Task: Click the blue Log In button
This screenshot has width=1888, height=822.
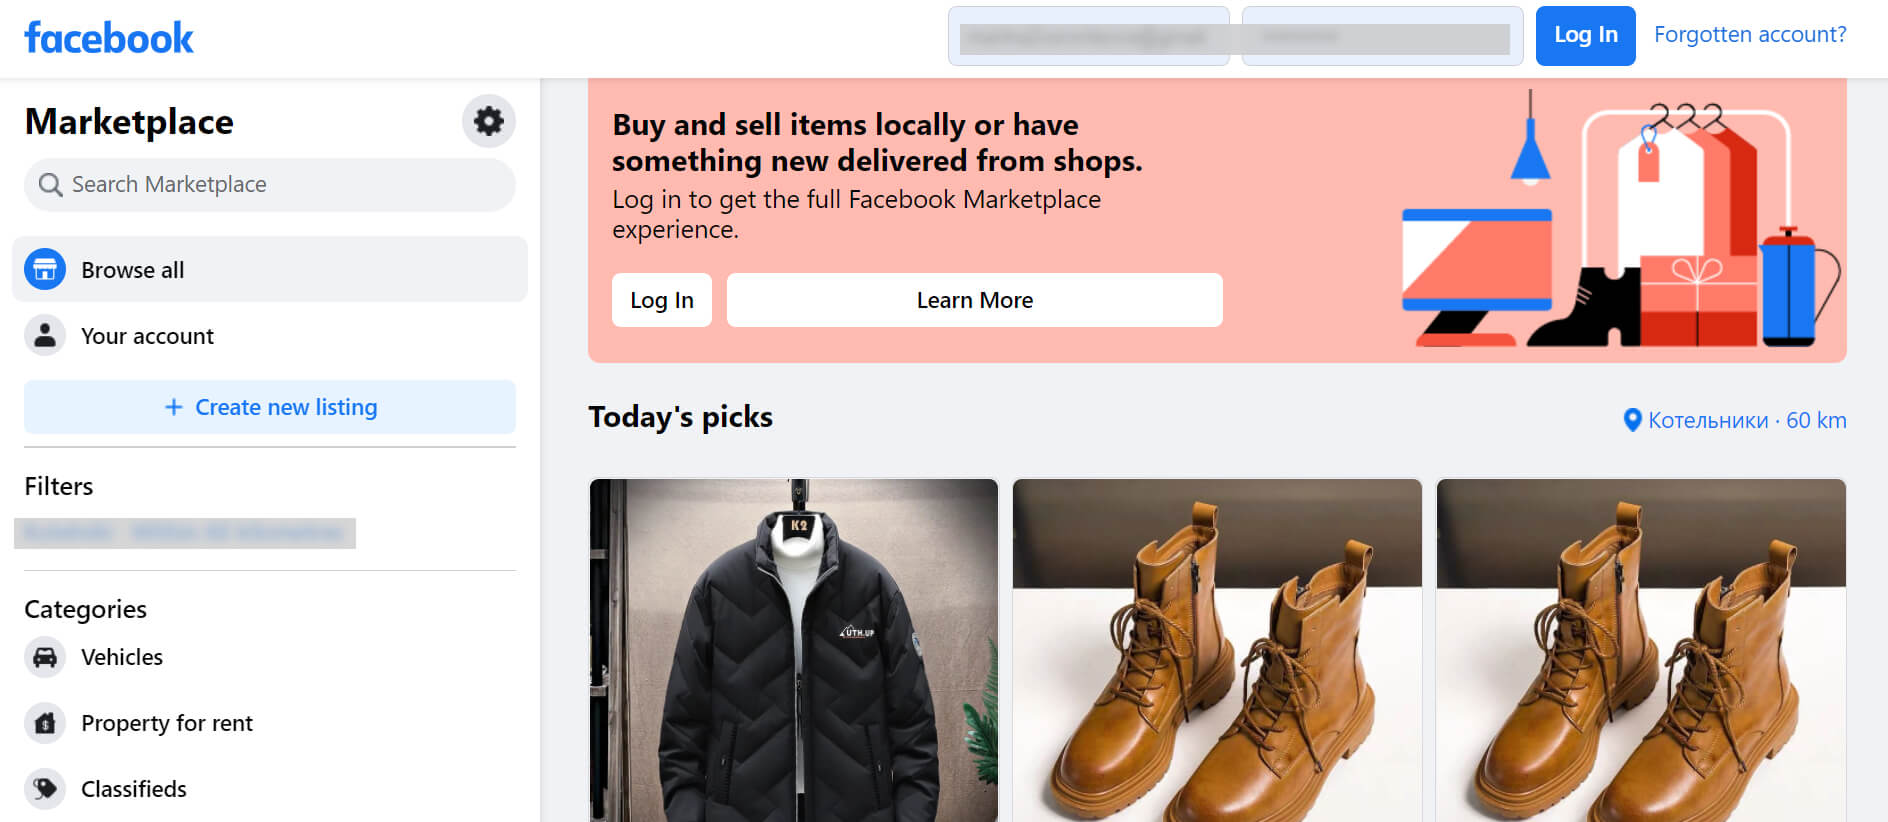Action: [x=1585, y=36]
